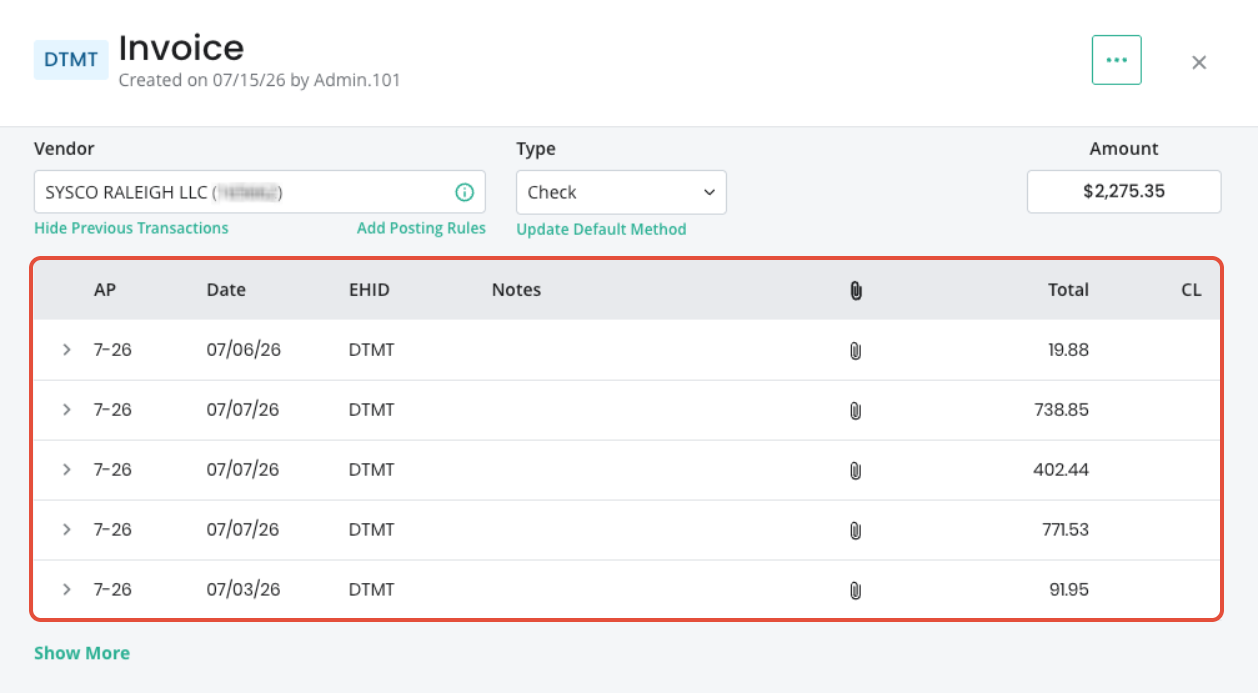
Task: Click the vendor info icon
Action: click(464, 192)
